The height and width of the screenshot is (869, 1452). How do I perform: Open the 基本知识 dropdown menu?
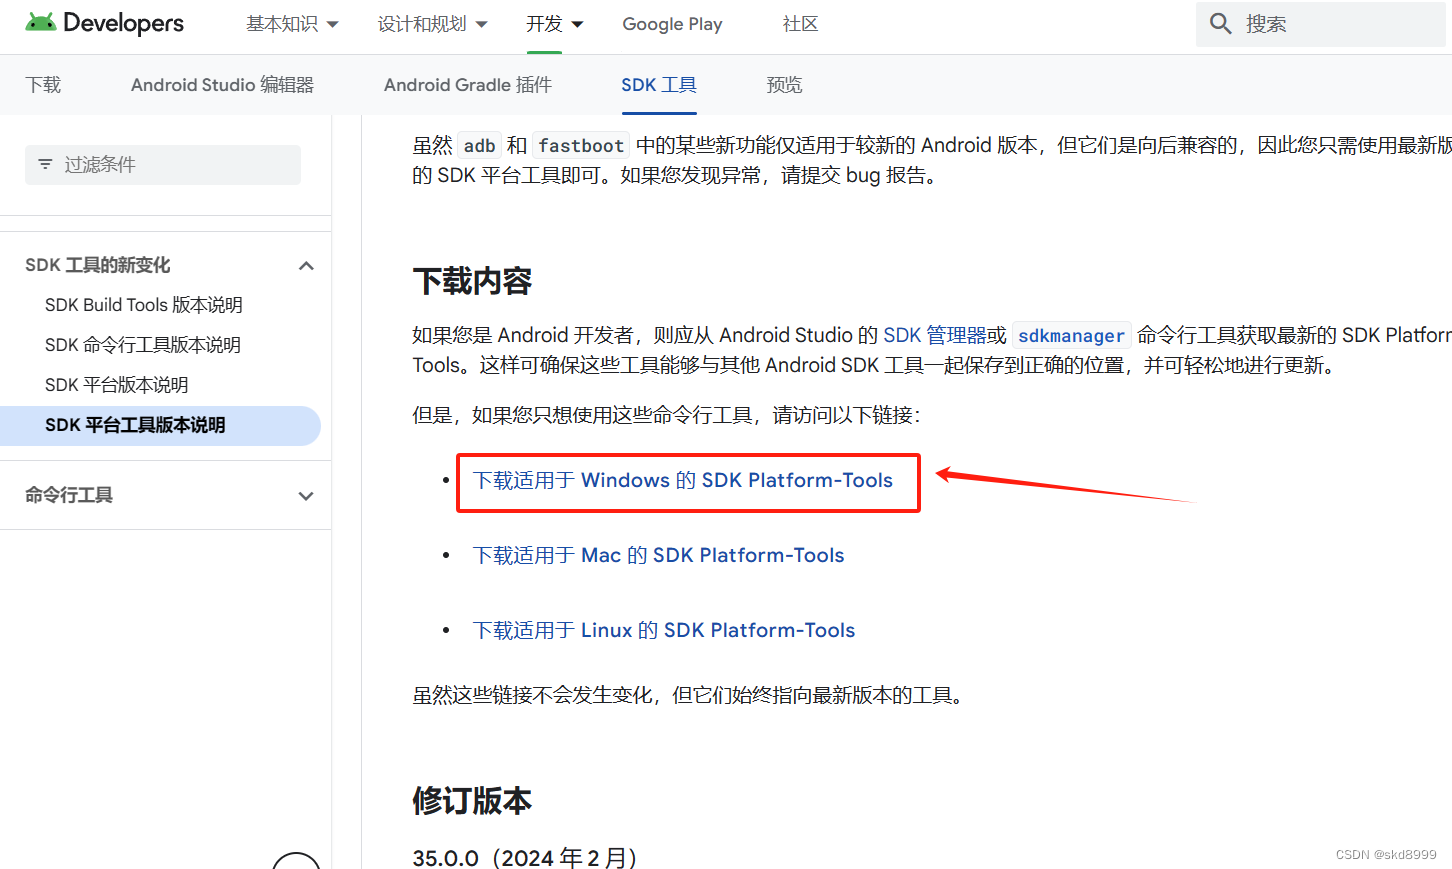292,24
